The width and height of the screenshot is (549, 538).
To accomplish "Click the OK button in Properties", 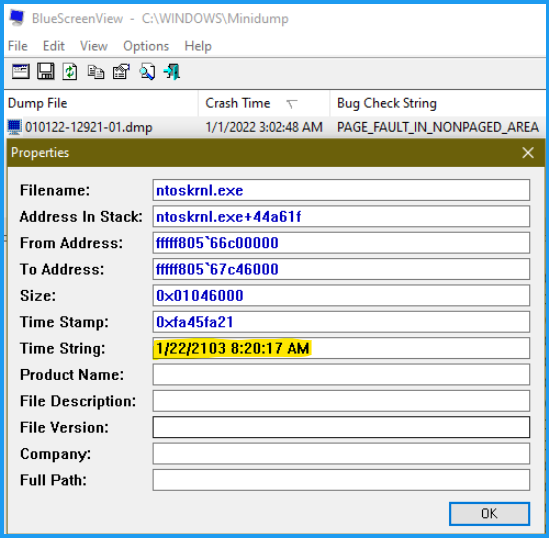I will pos(489,513).
